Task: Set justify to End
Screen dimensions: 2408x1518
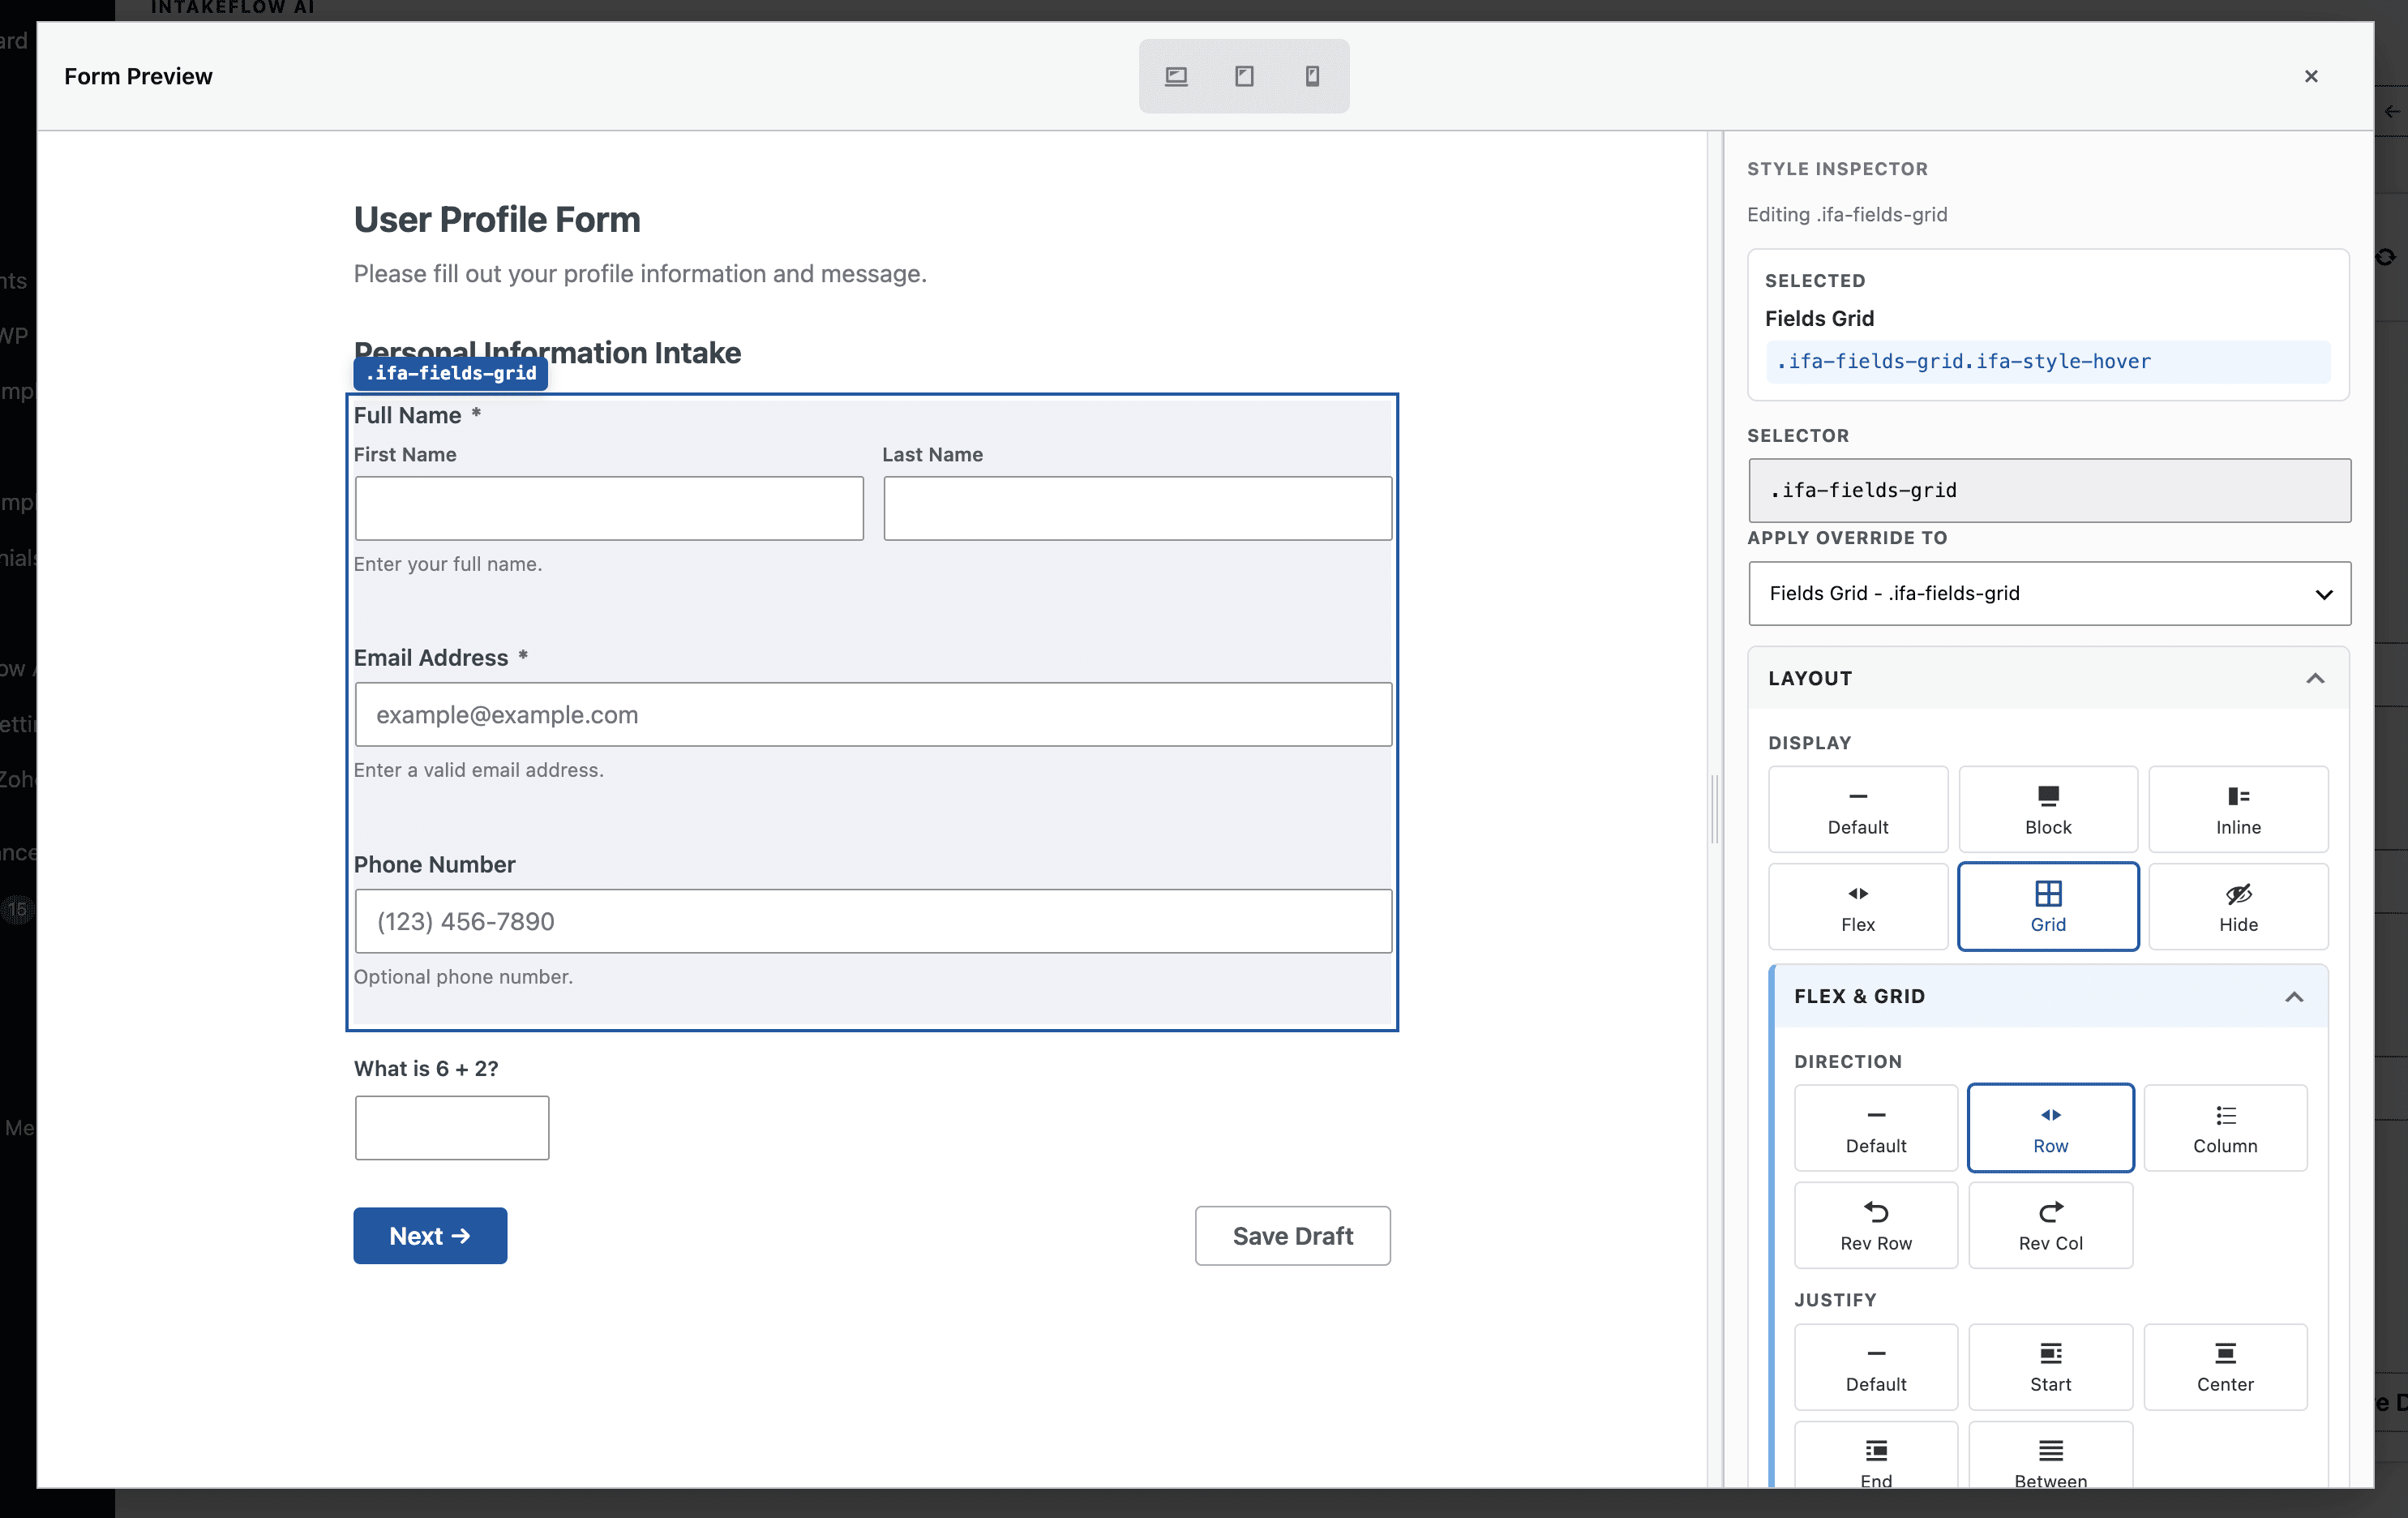Action: point(1875,1455)
